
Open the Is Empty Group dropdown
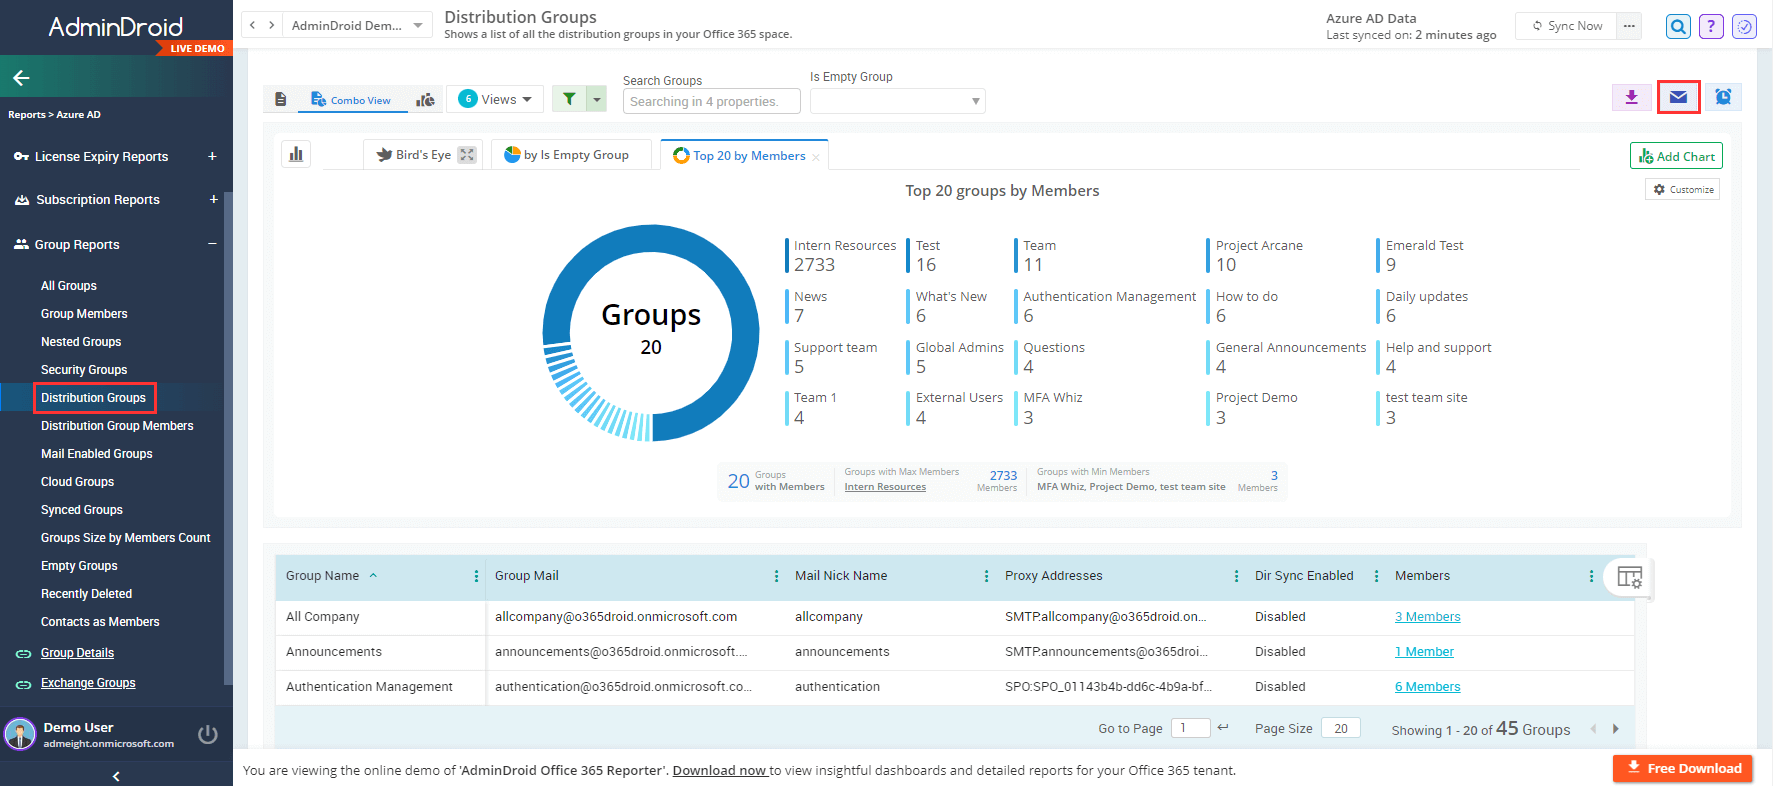click(897, 101)
